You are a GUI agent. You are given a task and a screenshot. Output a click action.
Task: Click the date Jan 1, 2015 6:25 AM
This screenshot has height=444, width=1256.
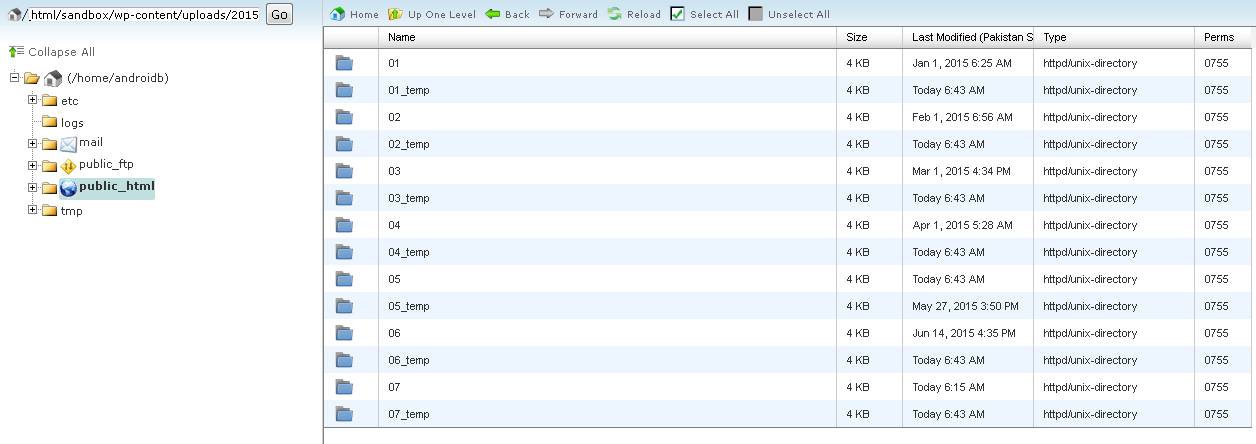962,63
